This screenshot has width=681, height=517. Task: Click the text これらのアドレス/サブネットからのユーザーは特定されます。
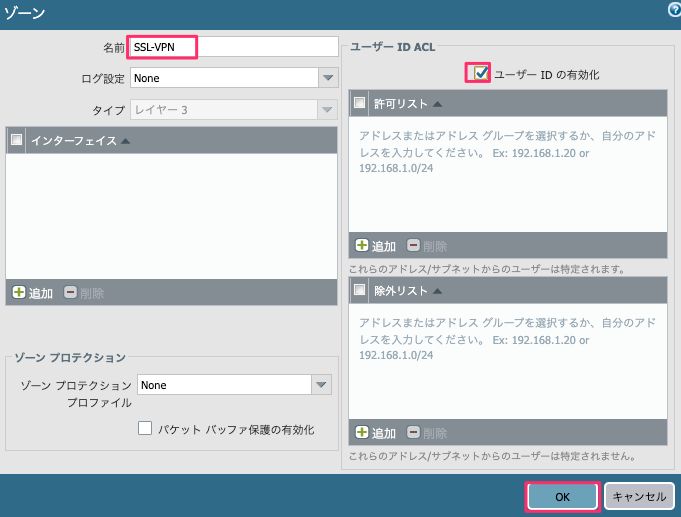point(487,269)
